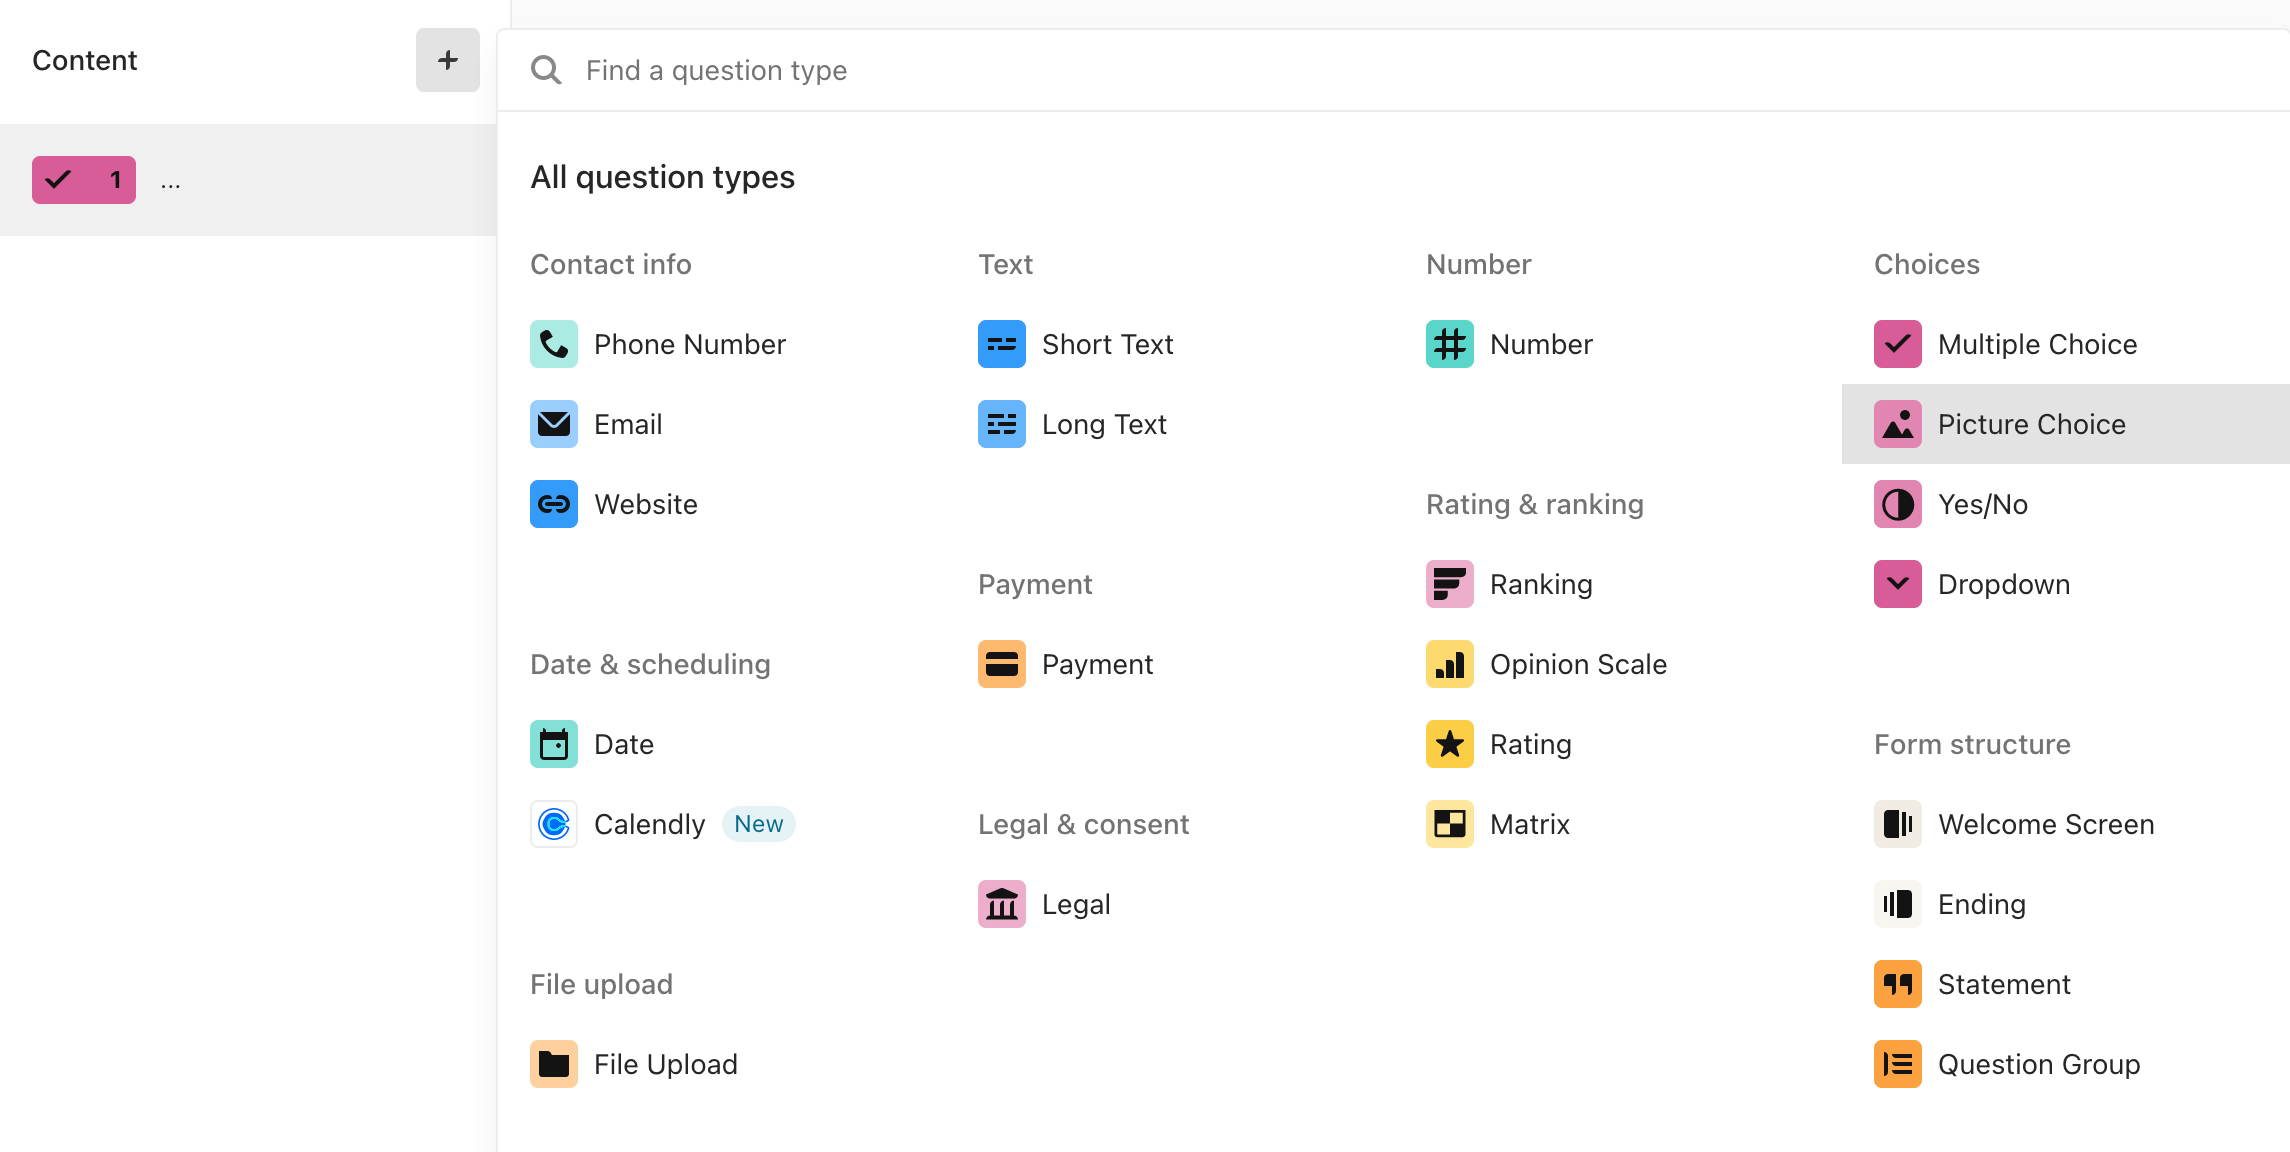The height and width of the screenshot is (1152, 2290).
Task: Click the Payment card icon
Action: pyautogui.click(x=1001, y=664)
